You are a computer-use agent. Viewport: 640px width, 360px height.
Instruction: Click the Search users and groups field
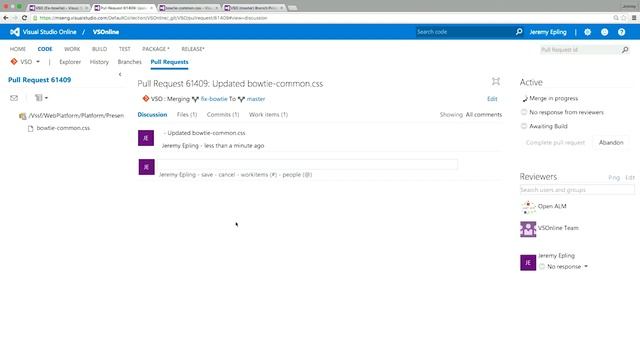tap(577, 190)
